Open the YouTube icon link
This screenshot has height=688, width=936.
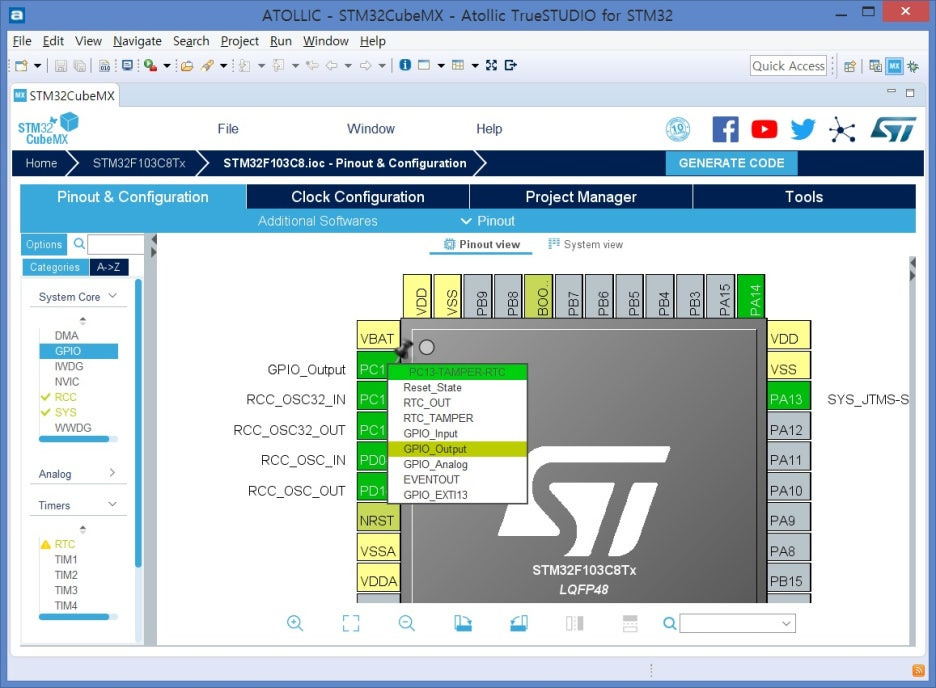pyautogui.click(x=764, y=129)
